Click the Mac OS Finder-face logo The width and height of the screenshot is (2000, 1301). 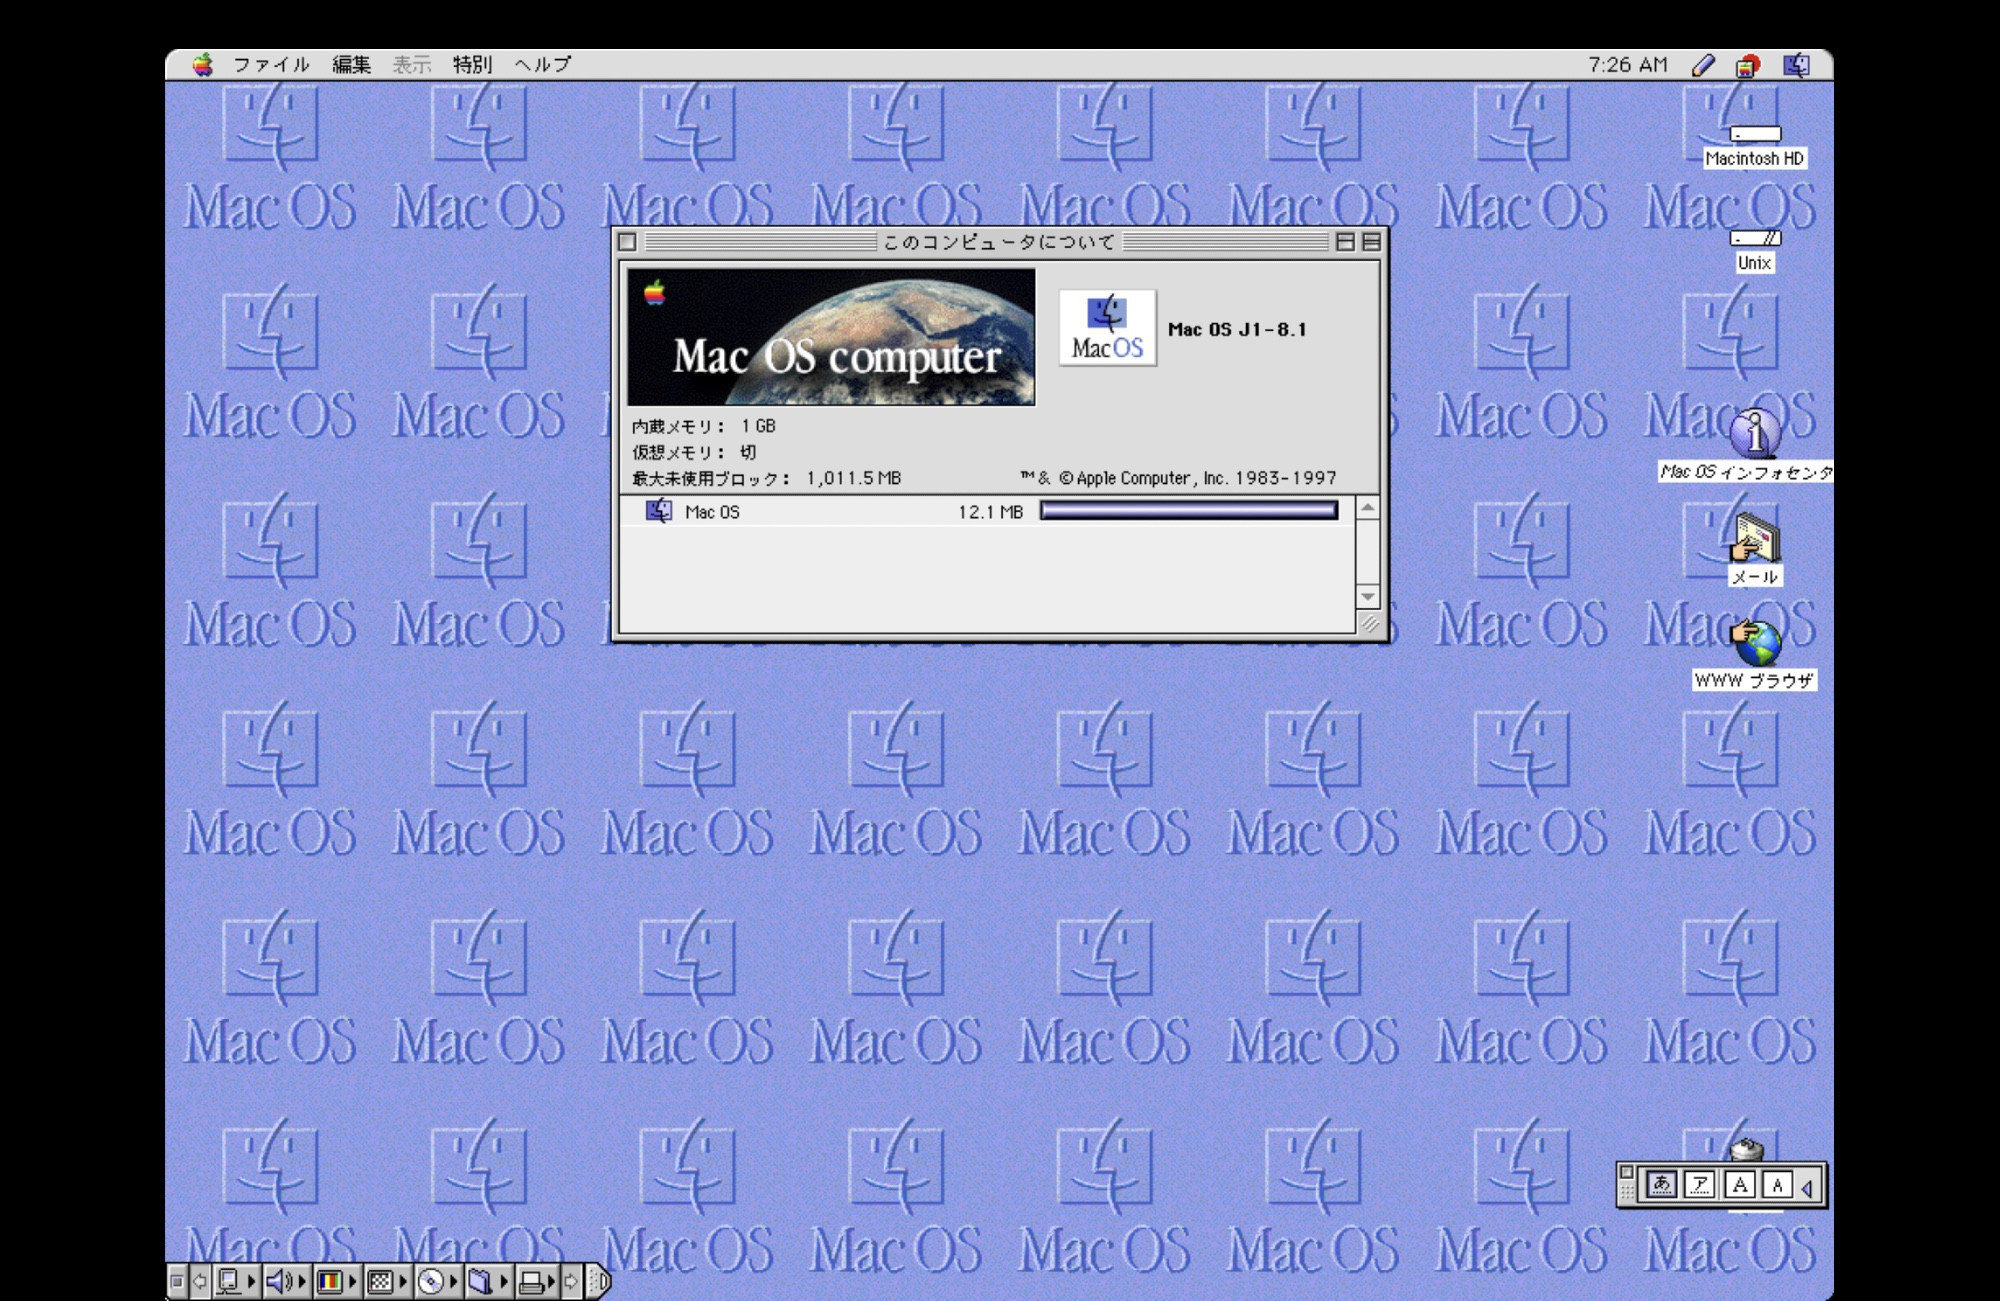click(x=1108, y=328)
